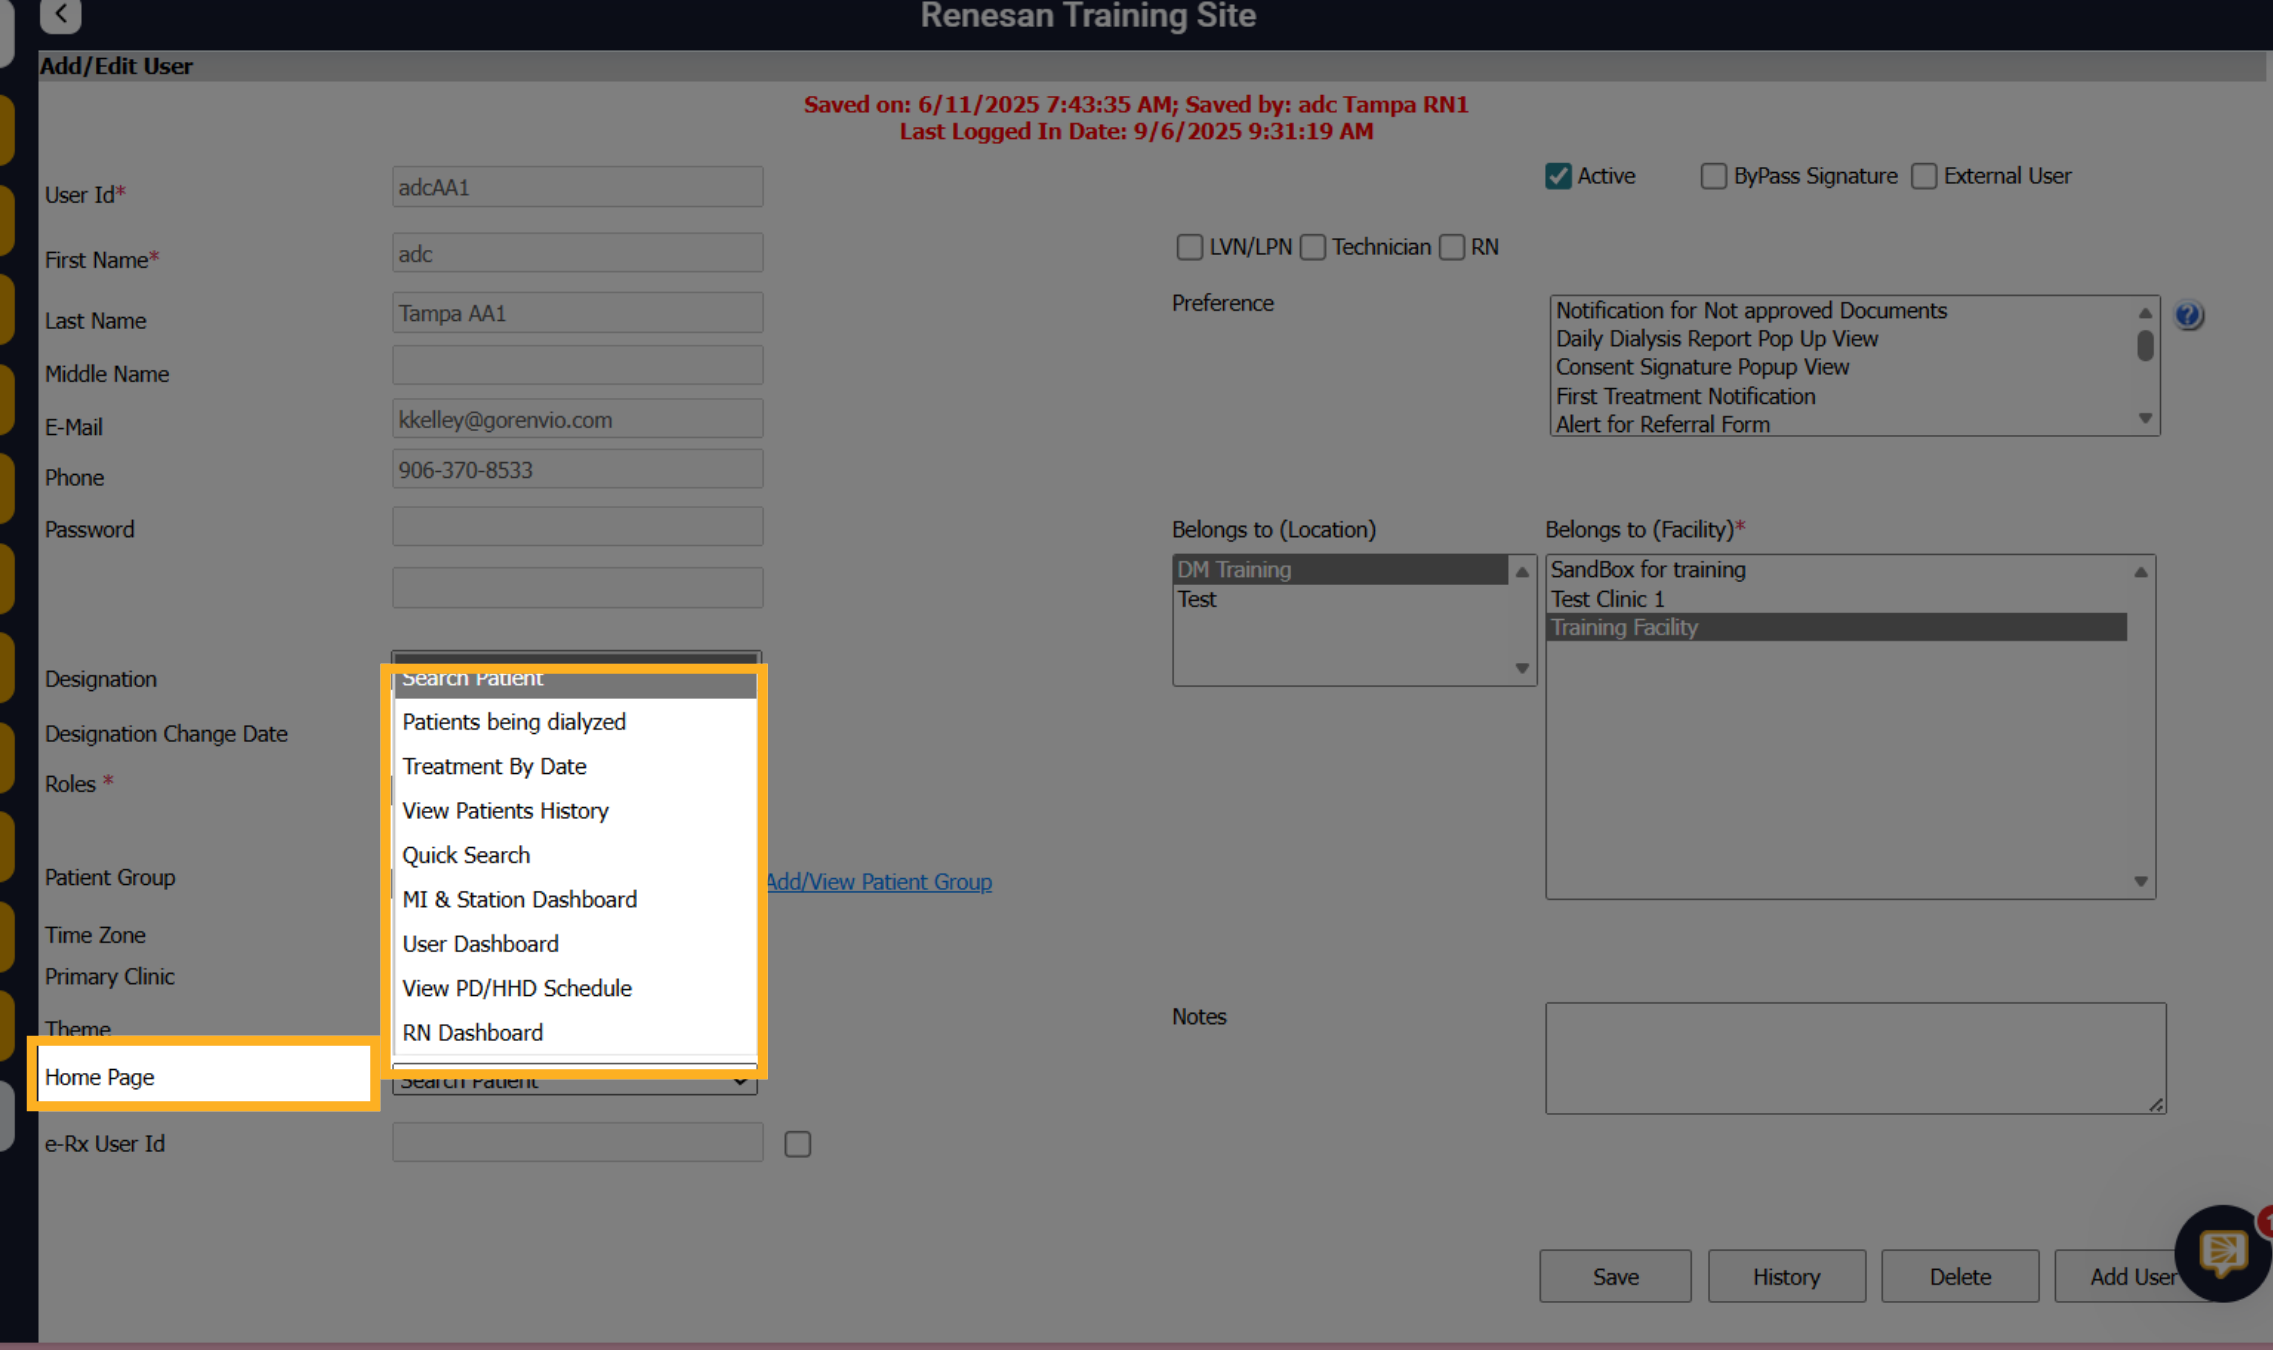Click Facility list scroll-down arrow

click(2140, 881)
